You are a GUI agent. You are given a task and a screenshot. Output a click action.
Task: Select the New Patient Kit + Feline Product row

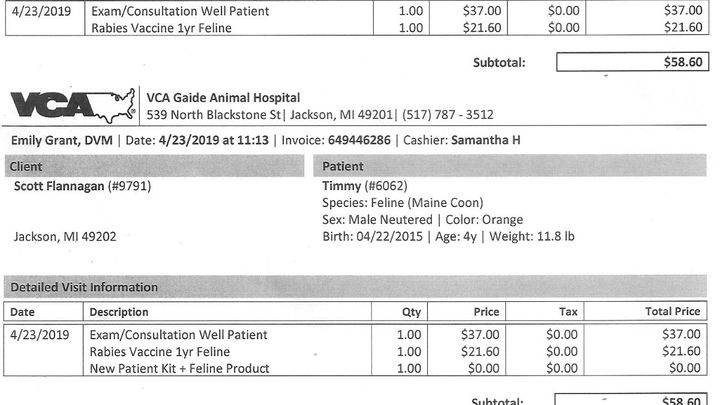pyautogui.click(x=355, y=368)
